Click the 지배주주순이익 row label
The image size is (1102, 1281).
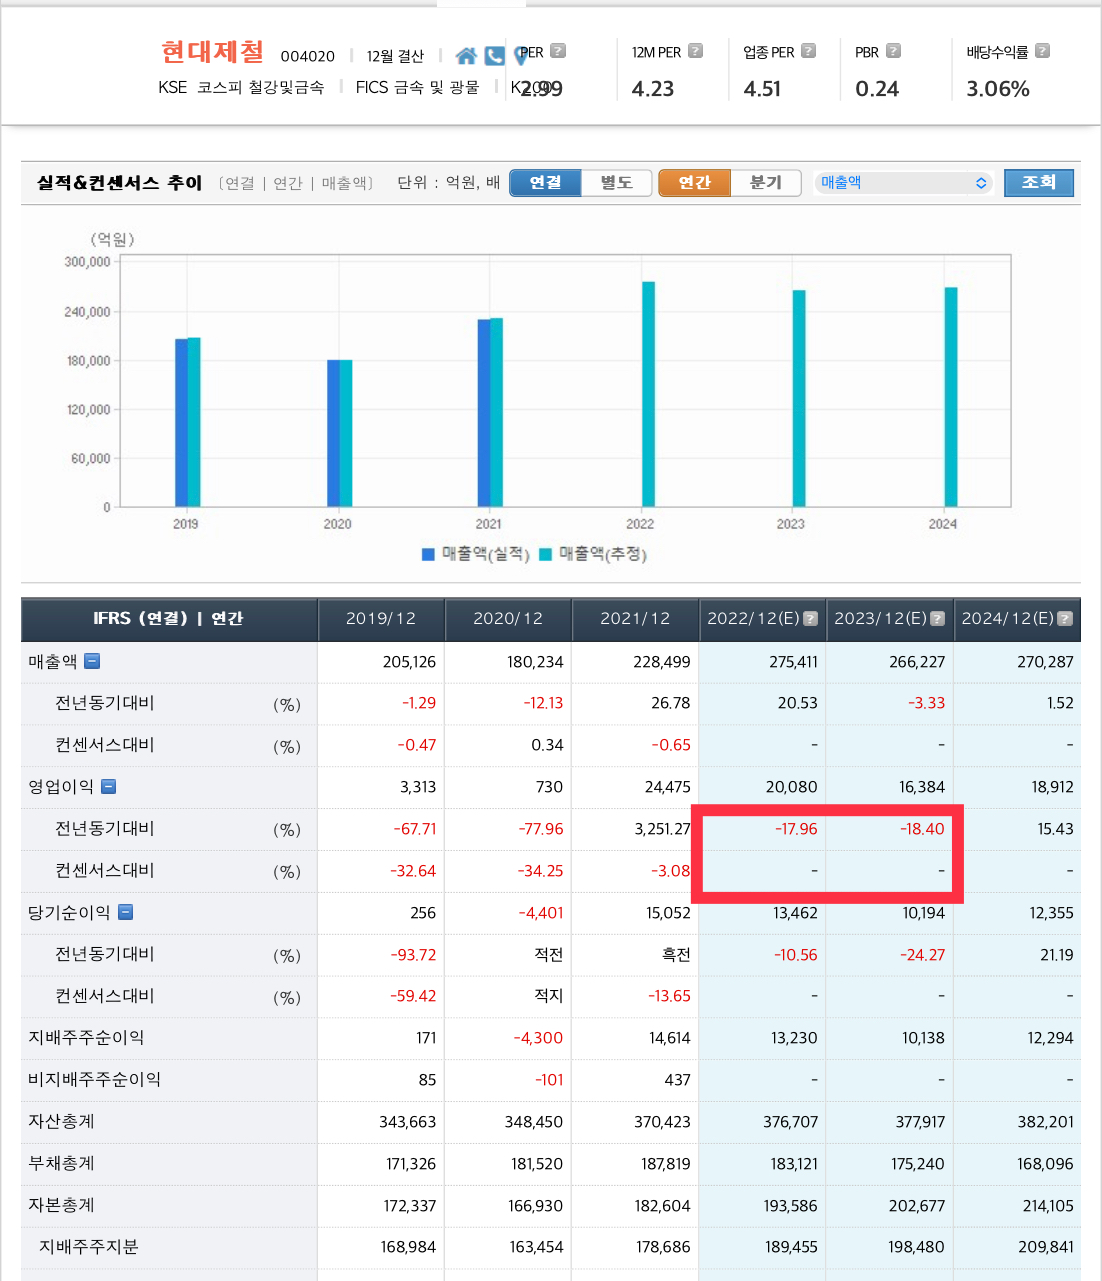(86, 1038)
